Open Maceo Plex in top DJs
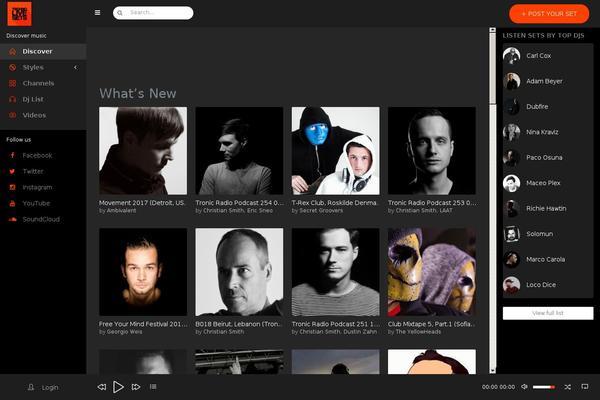 click(543, 183)
